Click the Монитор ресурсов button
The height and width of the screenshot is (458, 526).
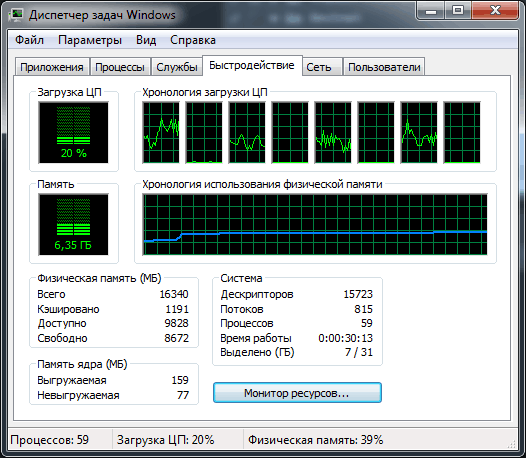tap(297, 393)
